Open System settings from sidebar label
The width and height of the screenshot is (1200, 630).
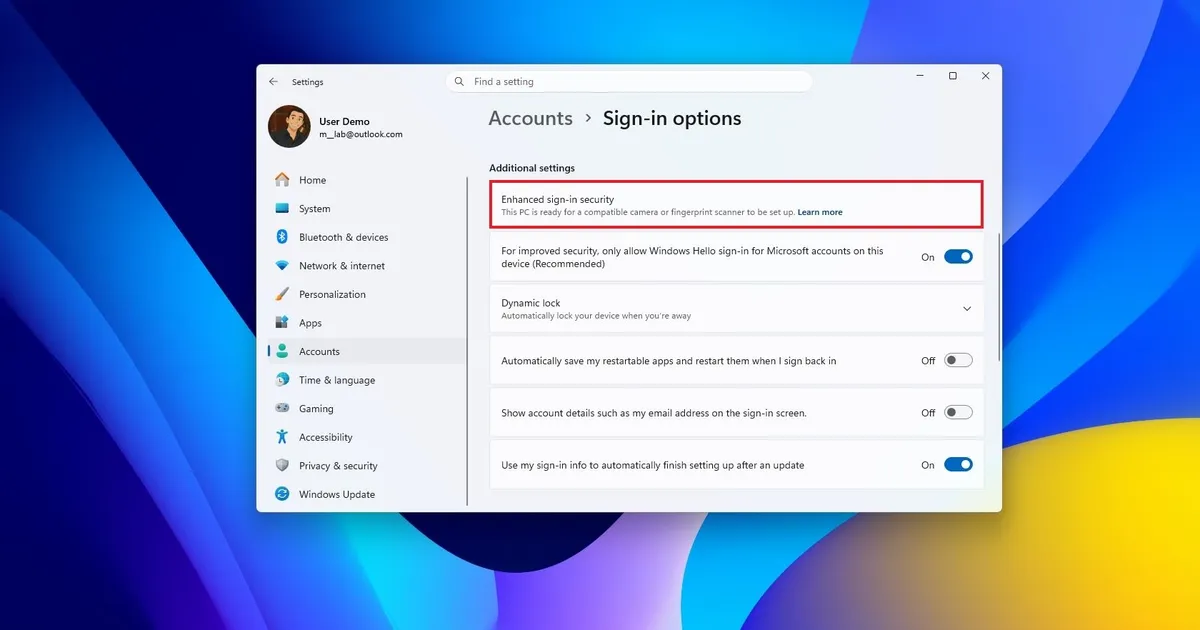click(314, 209)
